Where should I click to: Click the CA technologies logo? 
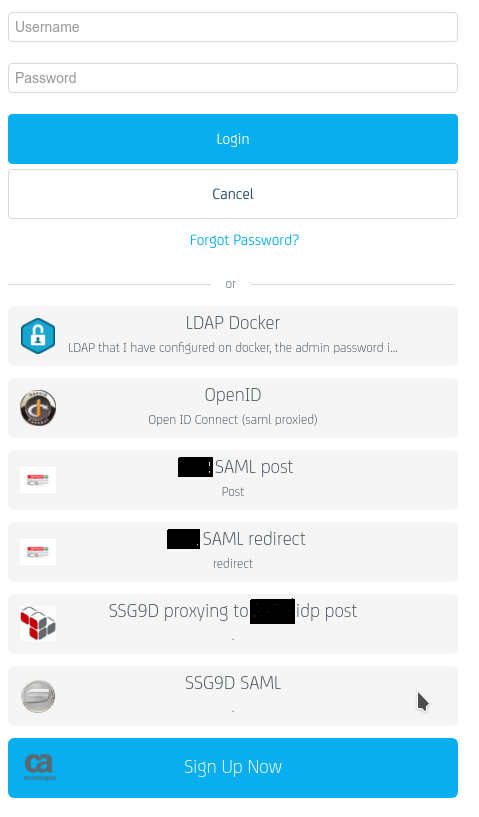[x=40, y=767]
